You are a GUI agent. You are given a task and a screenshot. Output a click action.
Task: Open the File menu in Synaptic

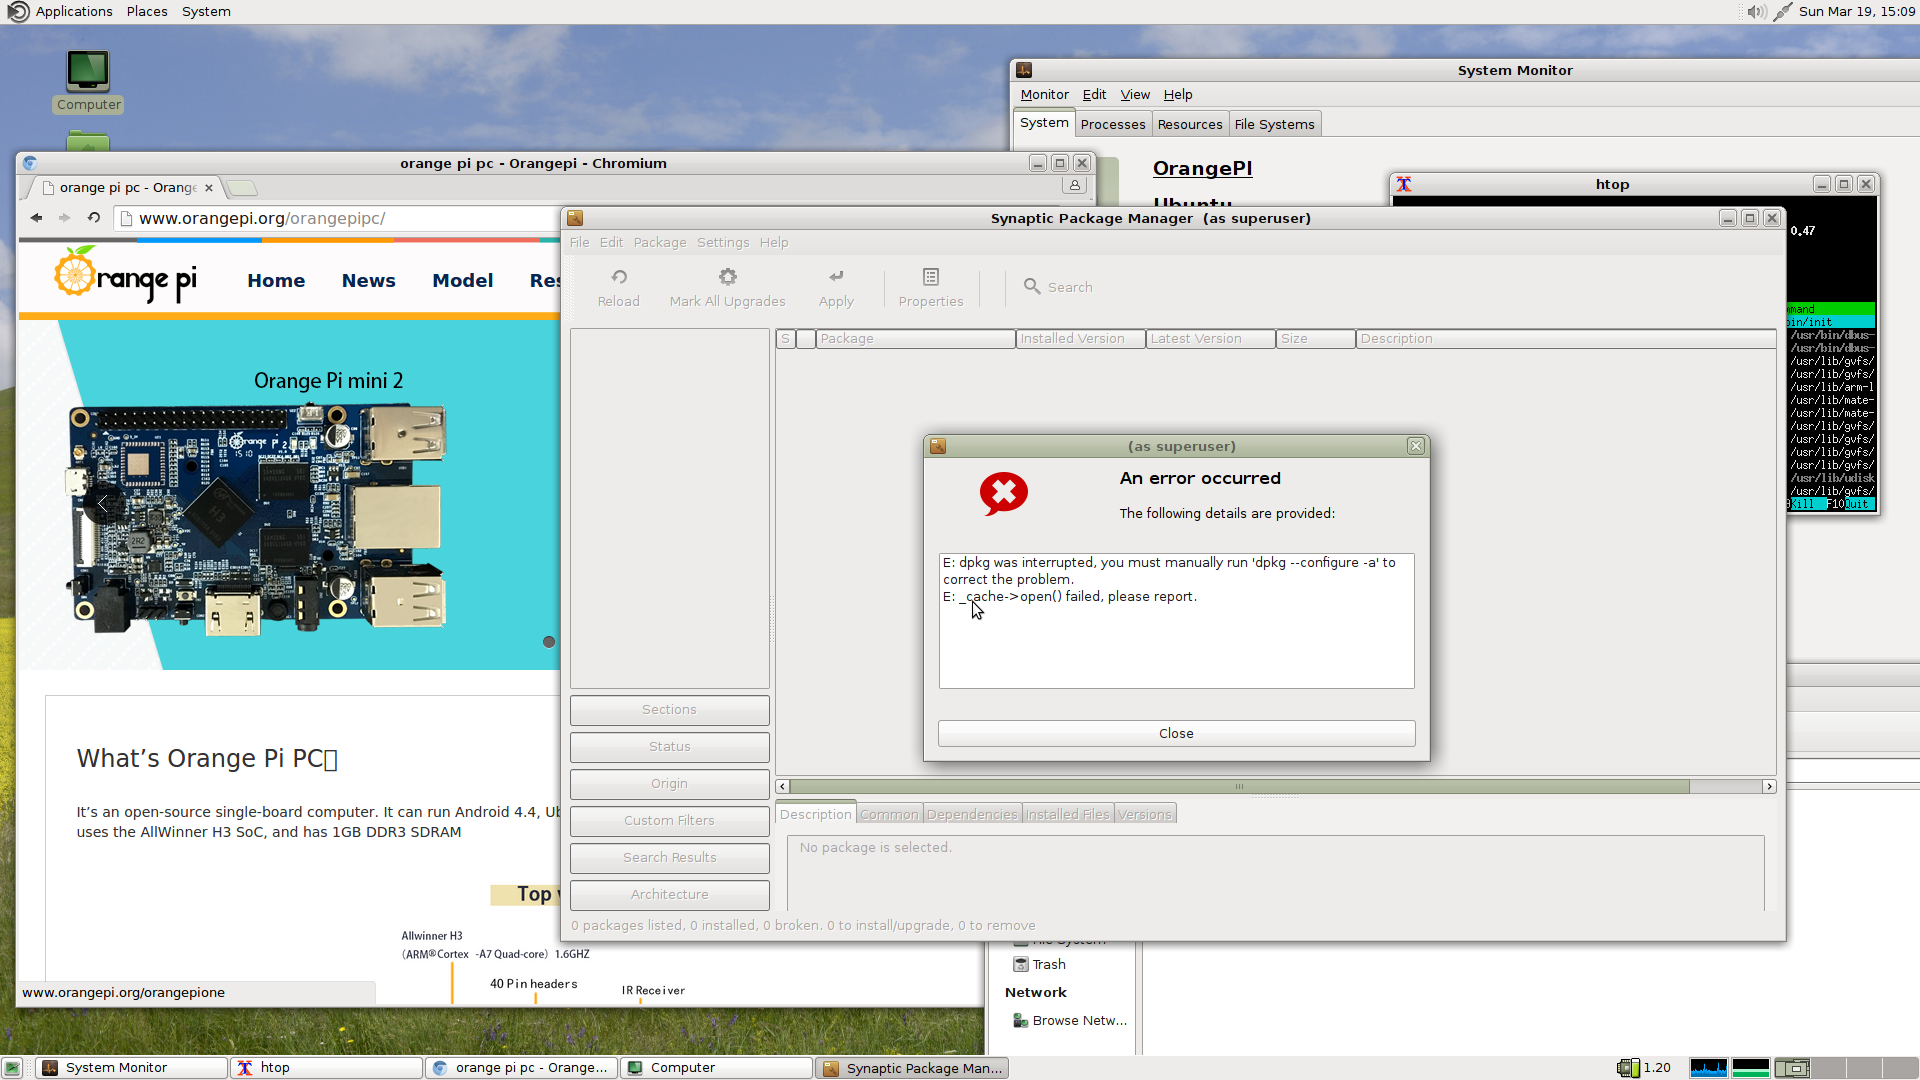click(579, 242)
